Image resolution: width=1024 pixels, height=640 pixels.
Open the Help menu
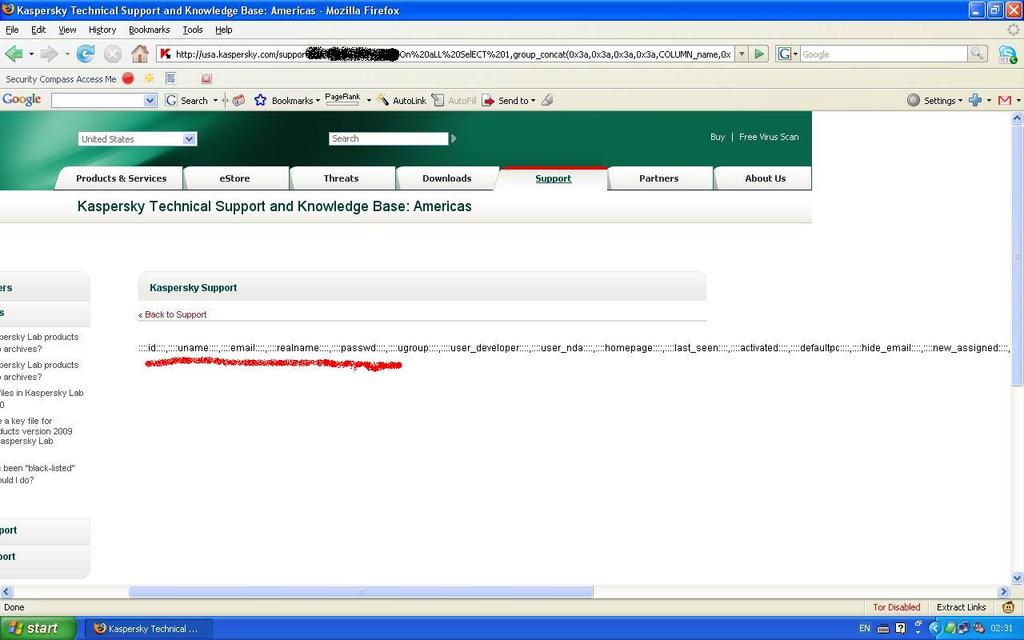click(223, 29)
